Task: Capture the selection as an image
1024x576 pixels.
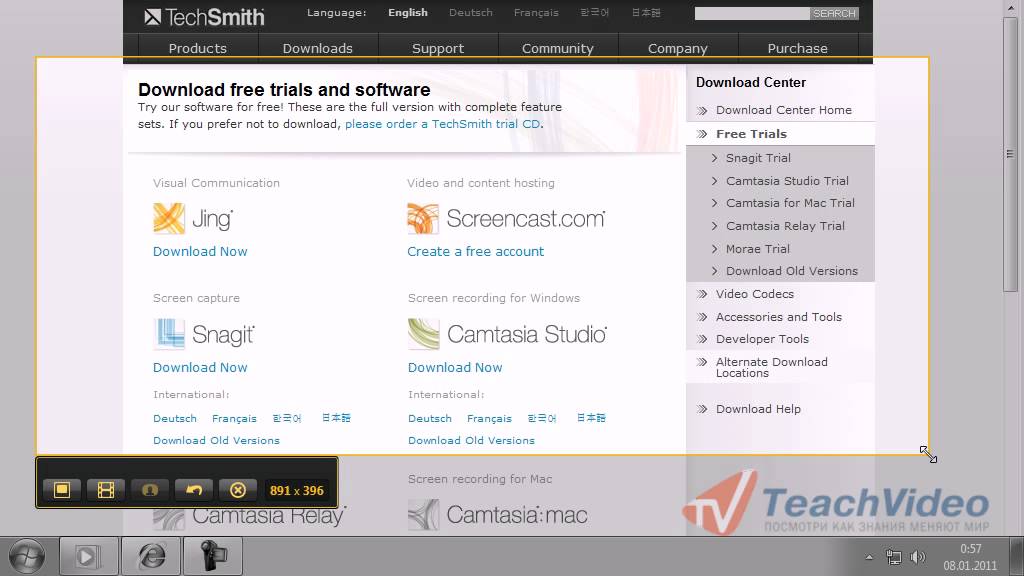Action: click(x=62, y=490)
